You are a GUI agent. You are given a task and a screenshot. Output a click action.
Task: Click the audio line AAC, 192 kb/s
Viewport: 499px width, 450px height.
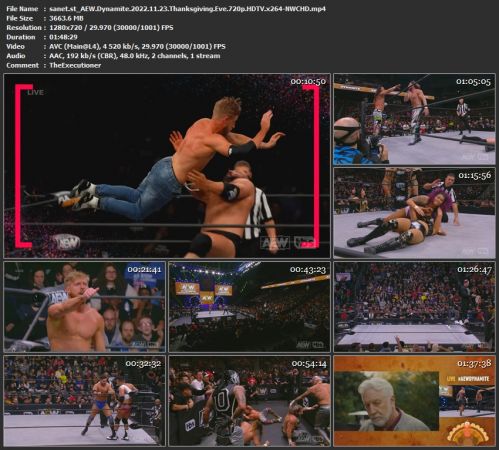pyautogui.click(x=135, y=56)
